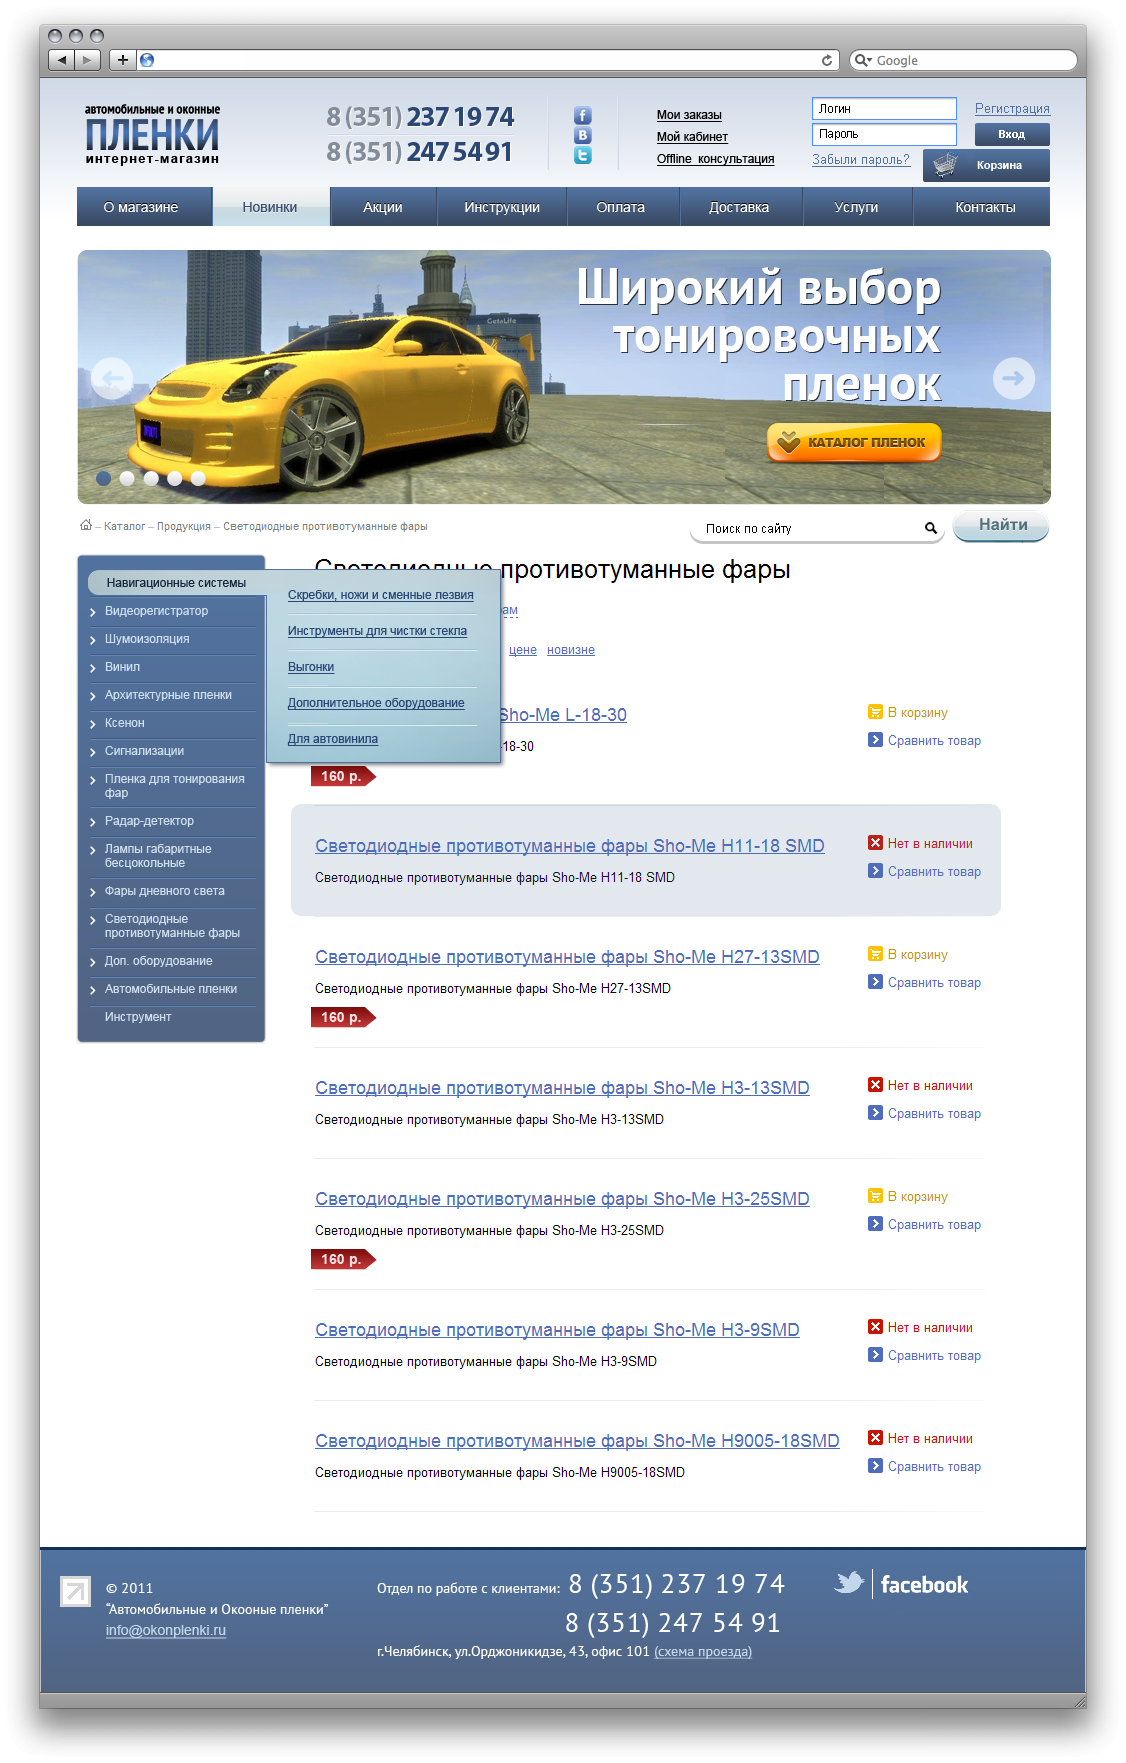Reload the page with refresh icon
The height and width of the screenshot is (1763, 1126).
tap(827, 60)
